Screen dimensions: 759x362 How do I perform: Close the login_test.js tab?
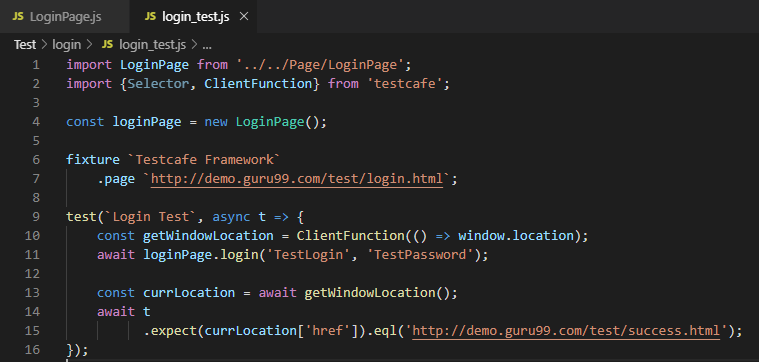pos(244,16)
